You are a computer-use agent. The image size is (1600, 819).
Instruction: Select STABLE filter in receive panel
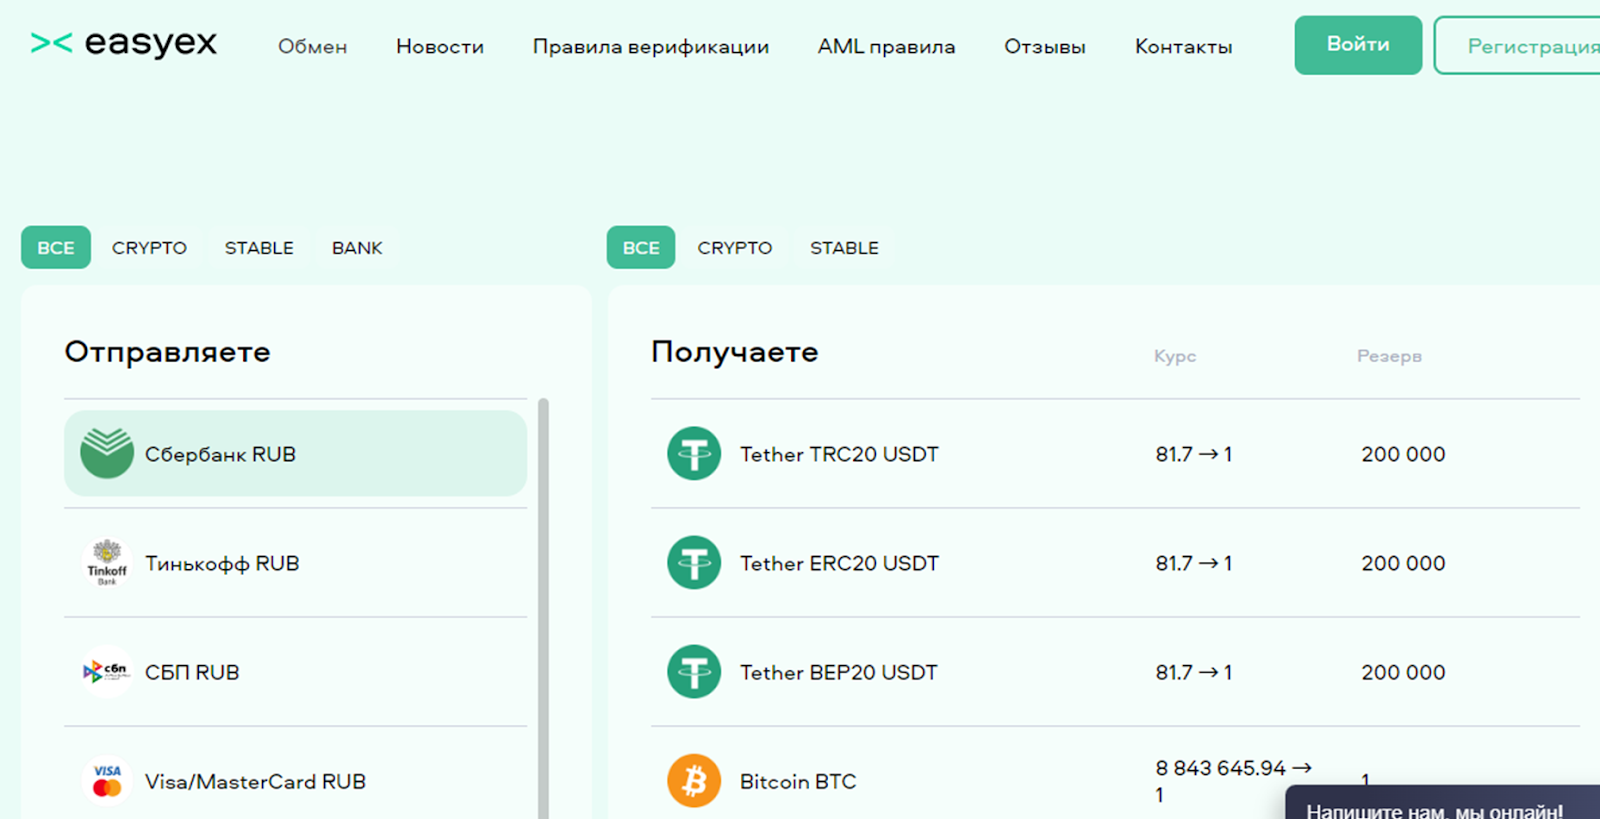pos(844,248)
